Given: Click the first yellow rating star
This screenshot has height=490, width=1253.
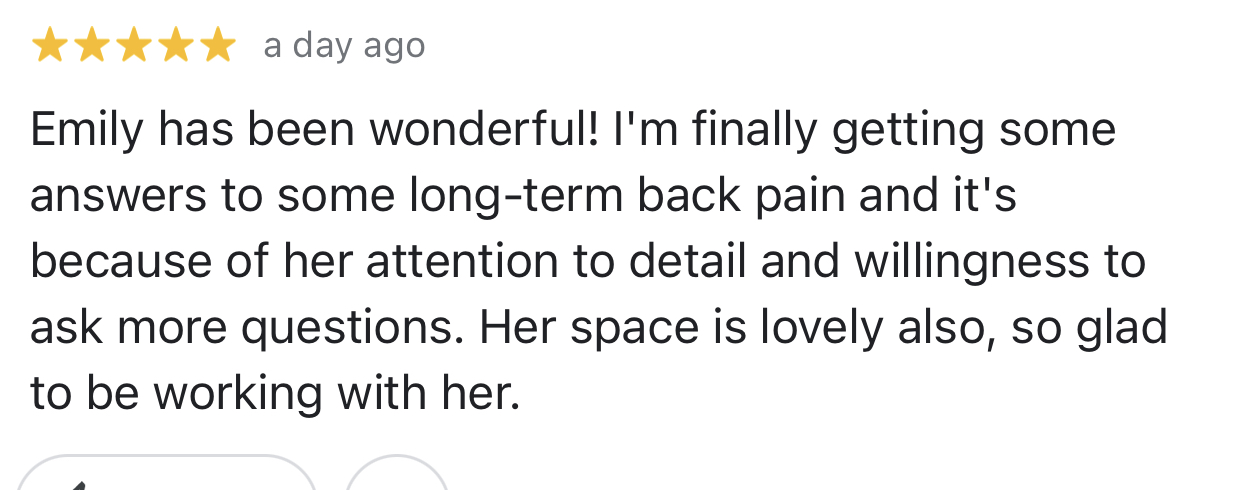Looking at the screenshot, I should [49, 46].
